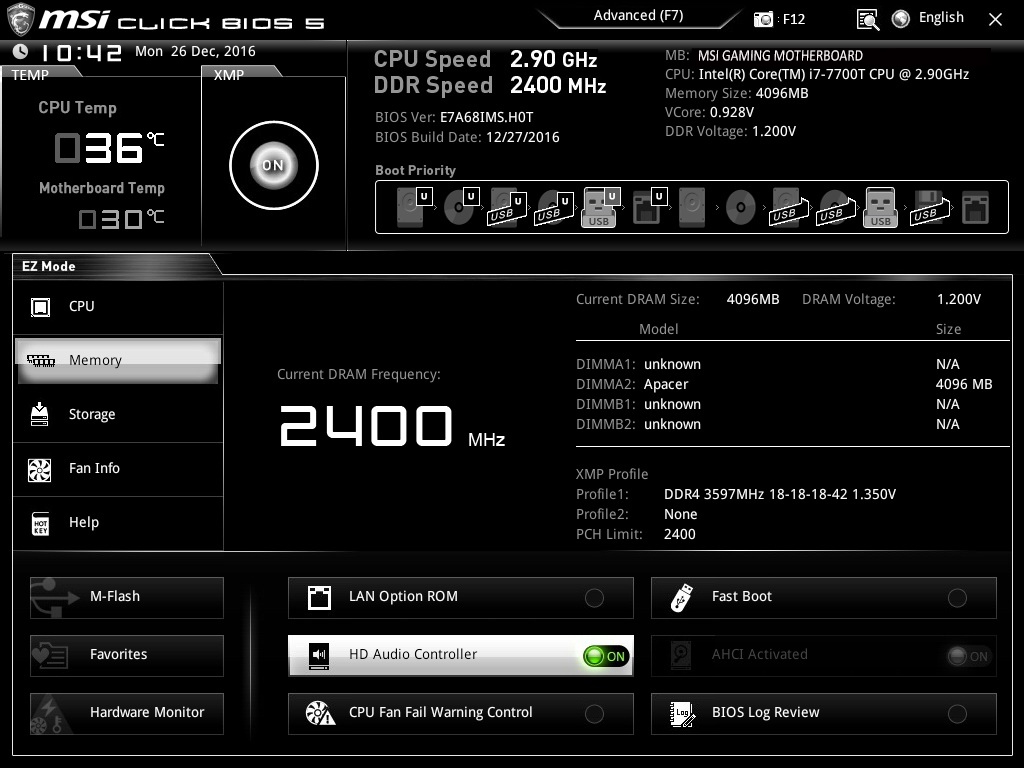The width and height of the screenshot is (1024, 768).
Task: Click the Fan Info fan icon
Action: (x=41, y=469)
